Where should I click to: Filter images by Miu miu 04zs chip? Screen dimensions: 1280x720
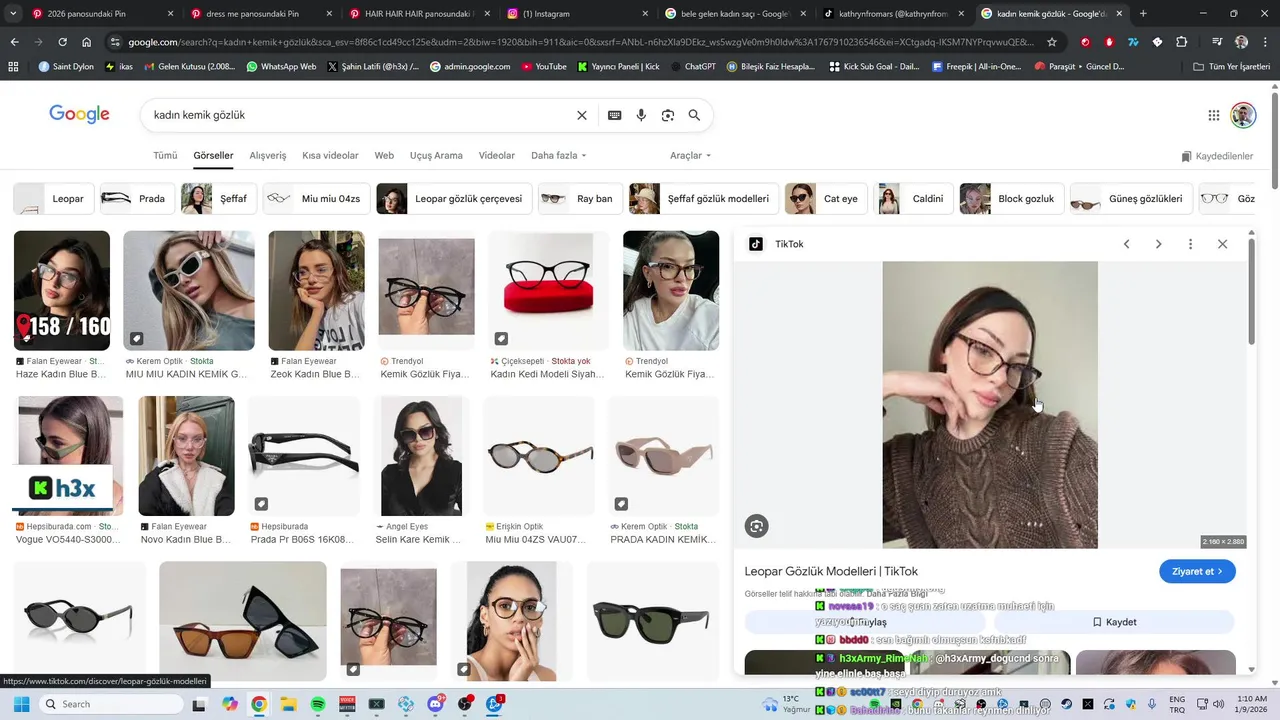[316, 199]
